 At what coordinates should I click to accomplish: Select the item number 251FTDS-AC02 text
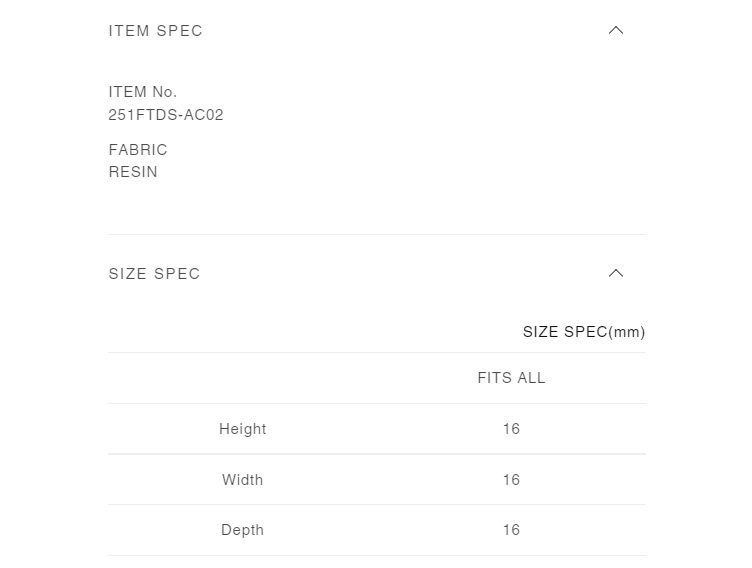[x=166, y=115]
